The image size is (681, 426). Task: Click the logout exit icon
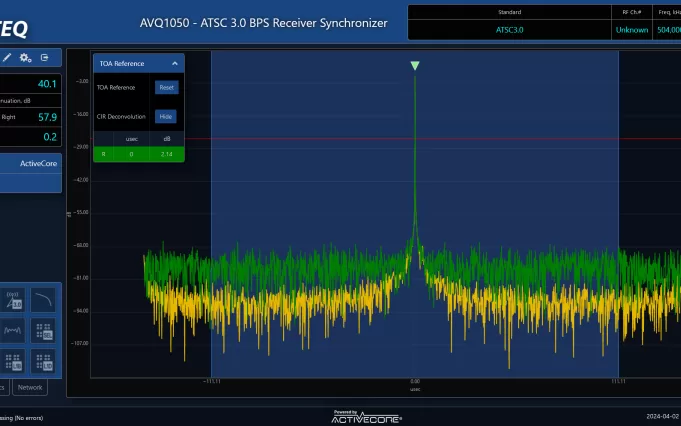coord(44,58)
